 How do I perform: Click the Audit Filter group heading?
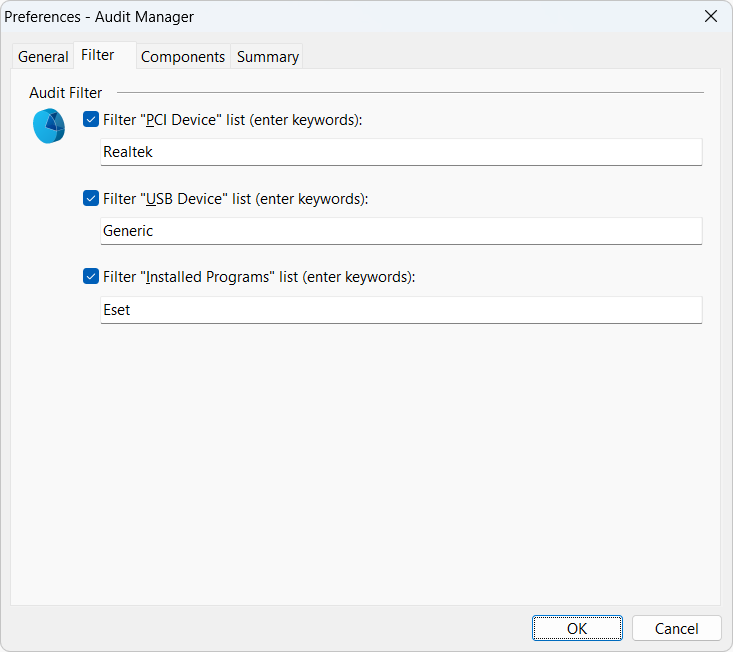66,93
